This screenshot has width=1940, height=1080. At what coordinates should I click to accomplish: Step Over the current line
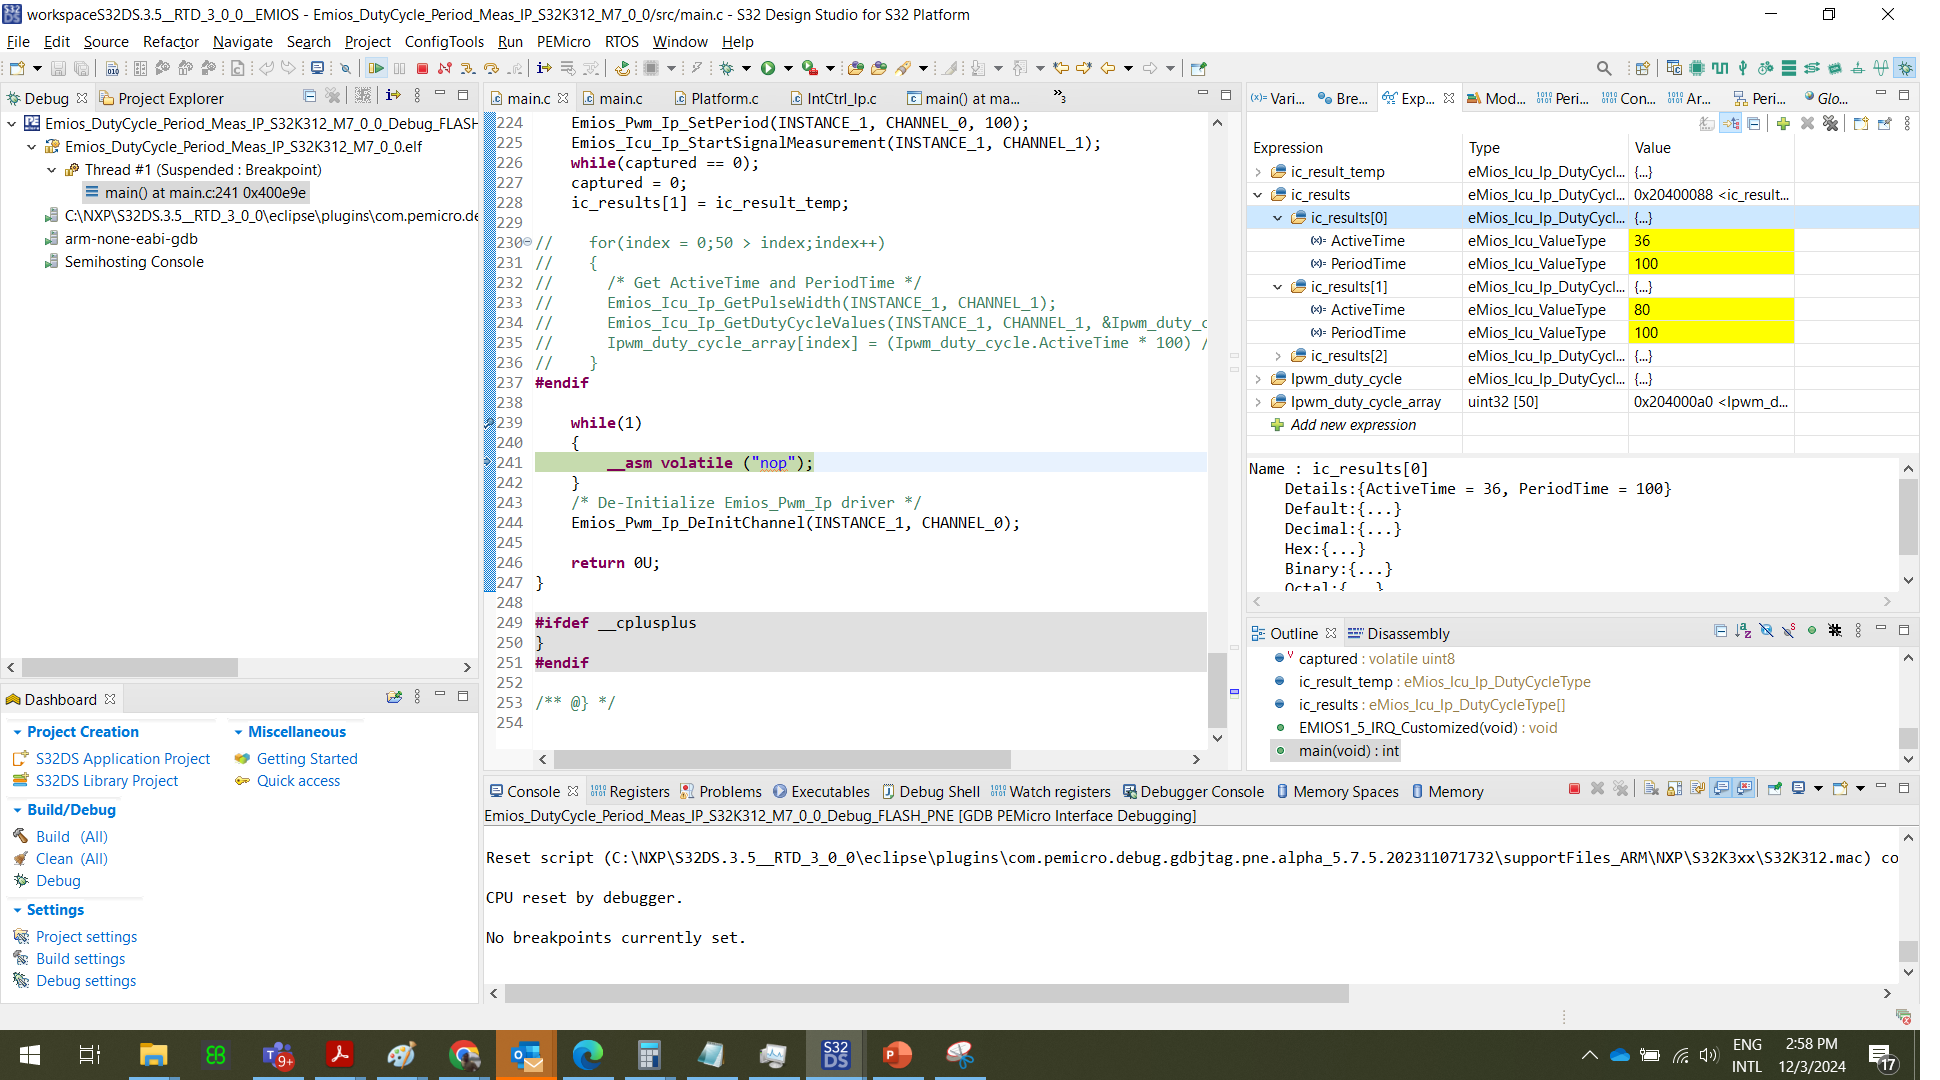point(492,67)
